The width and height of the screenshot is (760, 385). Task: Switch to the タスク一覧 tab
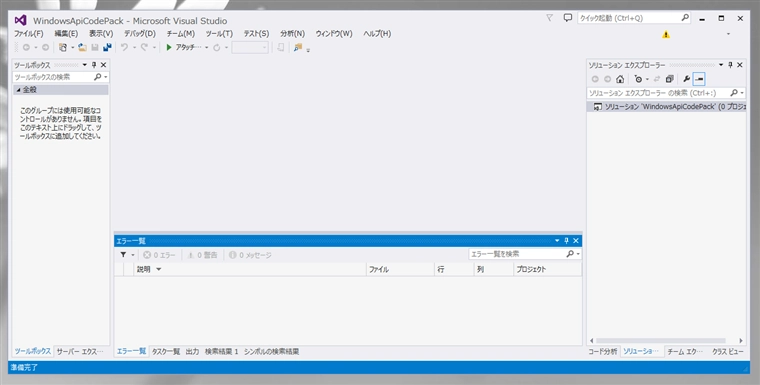click(166, 352)
